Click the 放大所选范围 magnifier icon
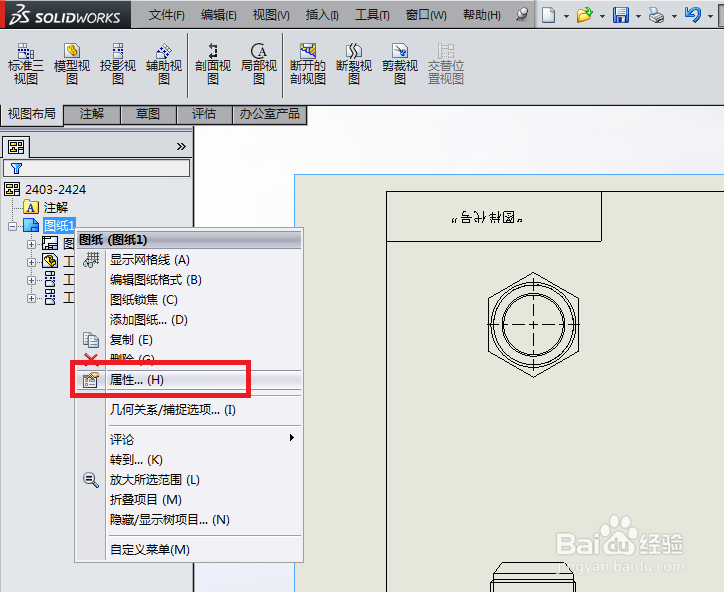This screenshot has width=724, height=592. tap(91, 480)
